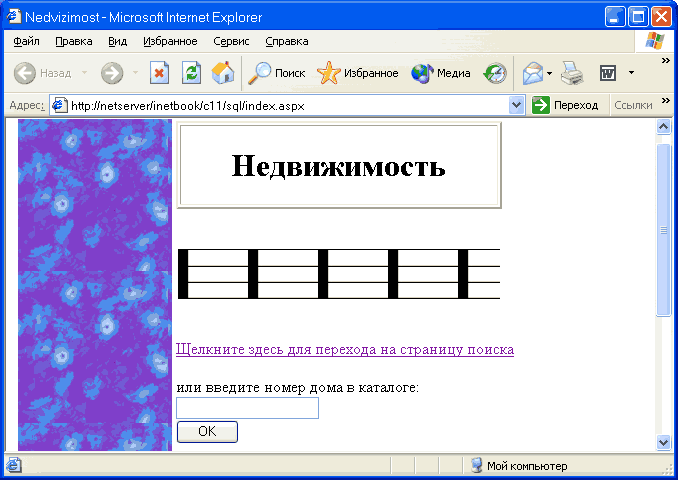Edit page with Word icon
The height and width of the screenshot is (480, 678).
tap(608, 73)
